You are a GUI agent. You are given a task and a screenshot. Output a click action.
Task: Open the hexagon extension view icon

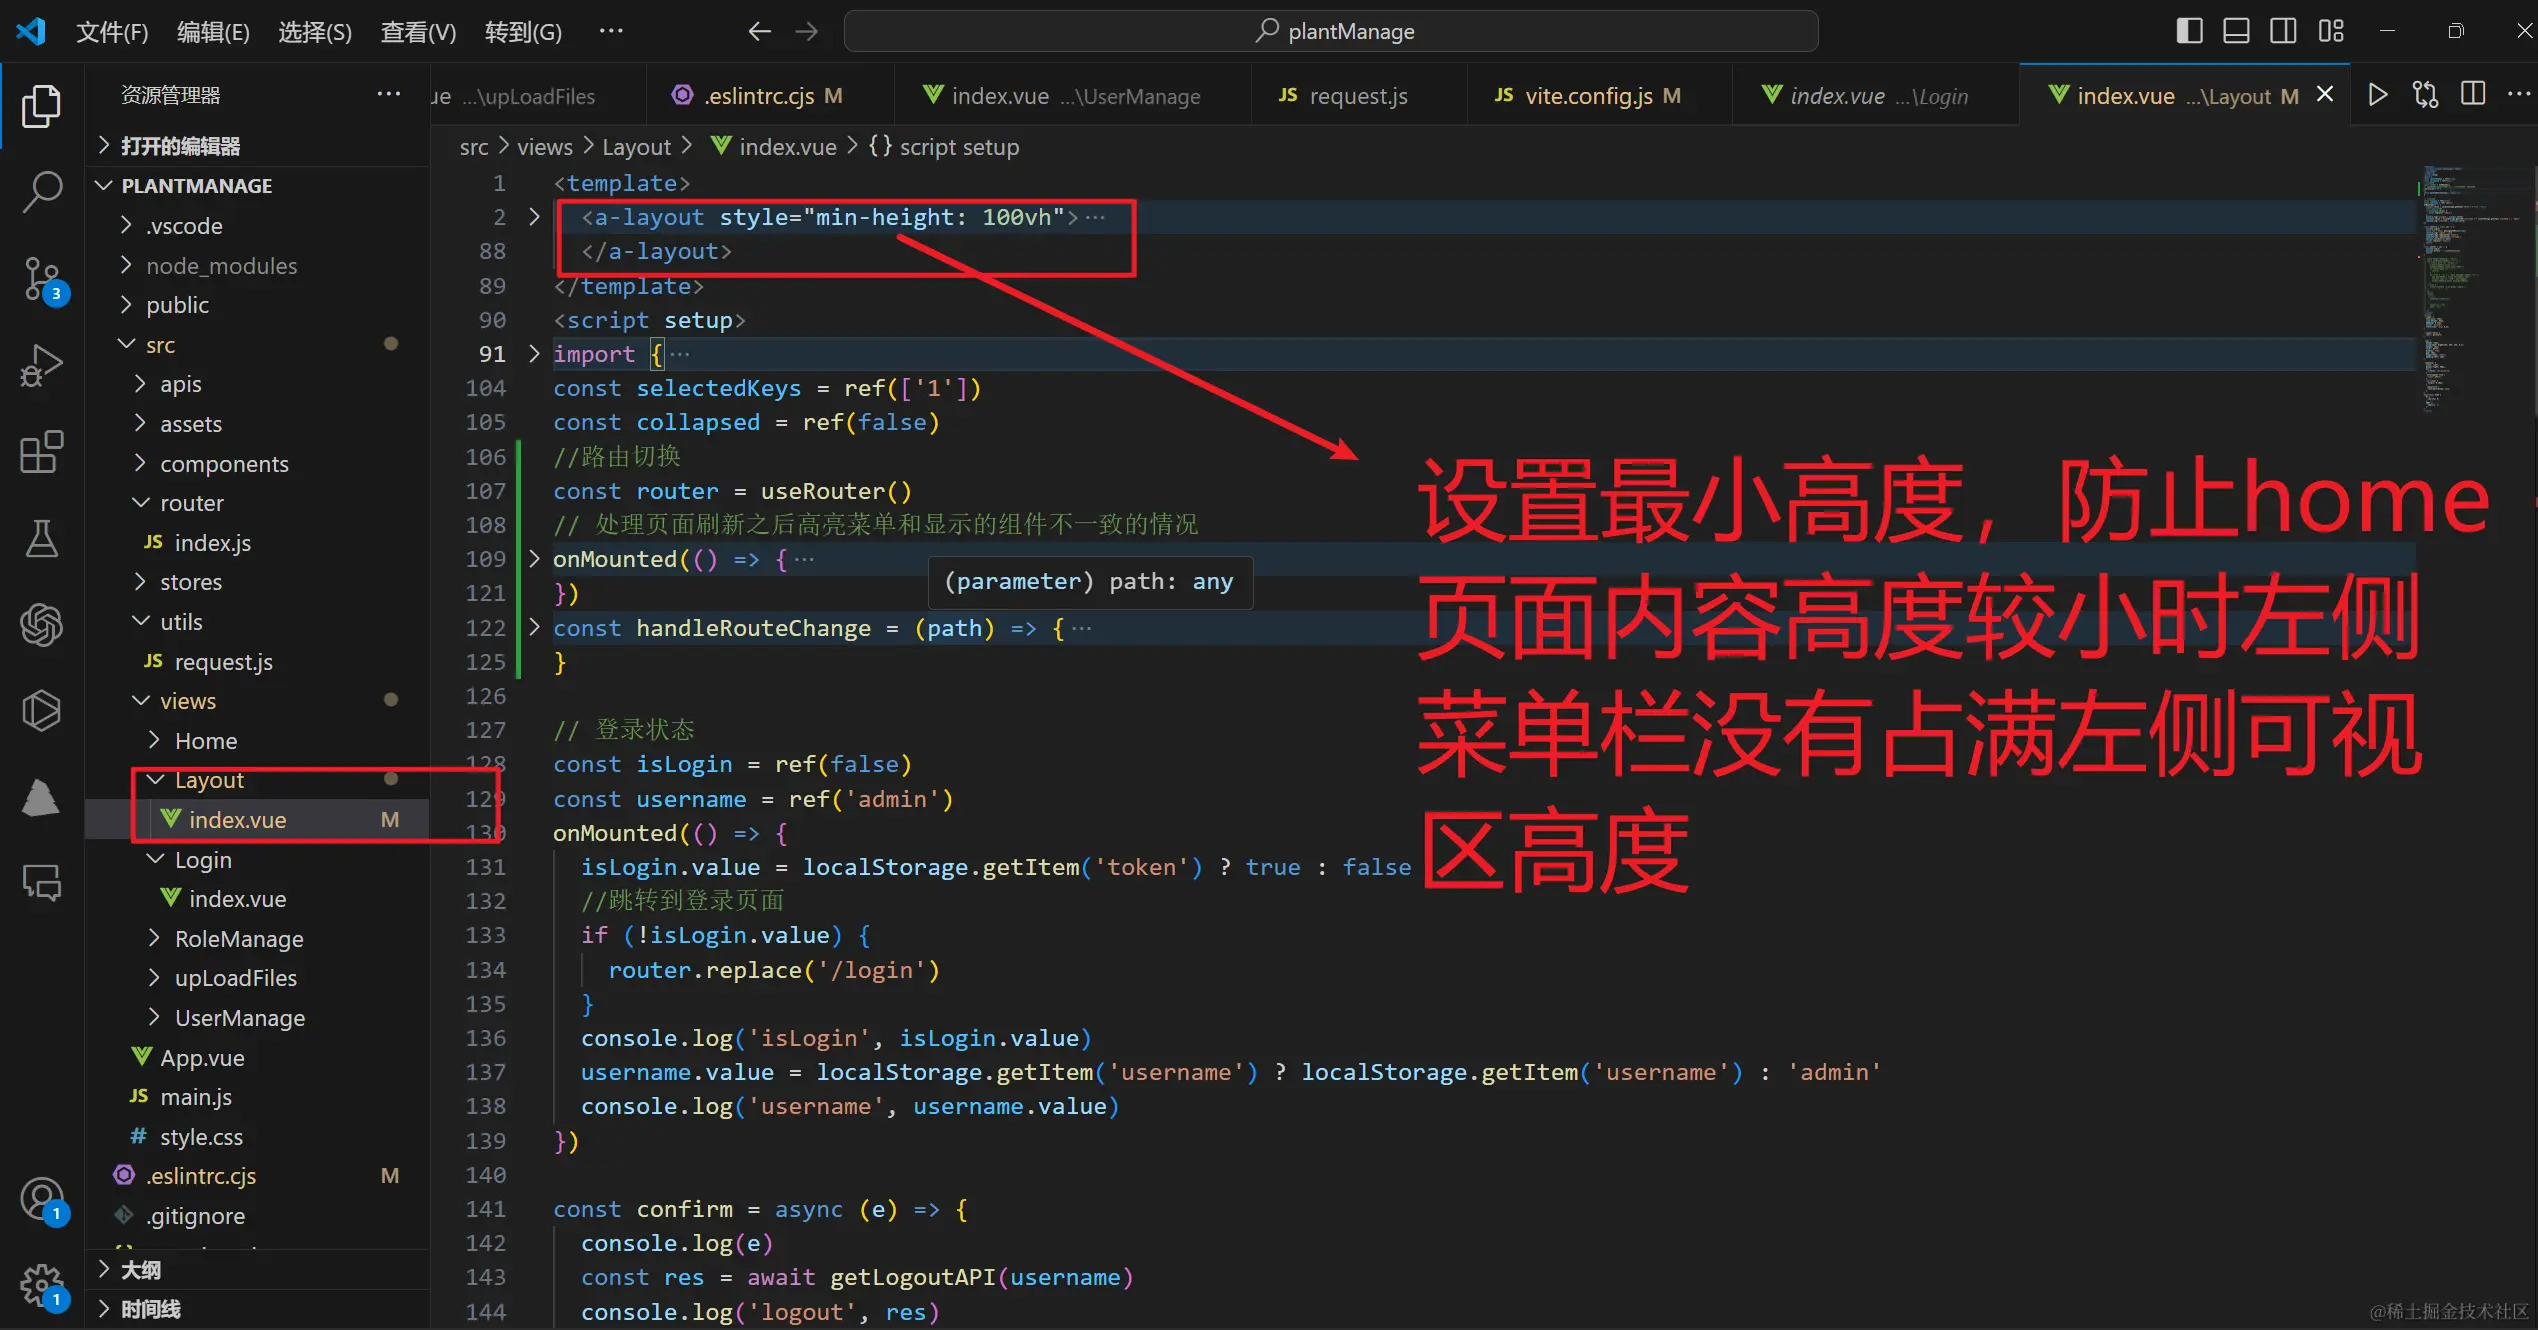(41, 711)
